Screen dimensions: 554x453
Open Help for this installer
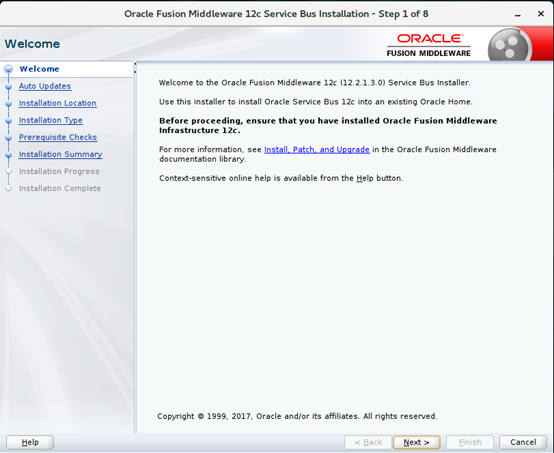[30, 442]
